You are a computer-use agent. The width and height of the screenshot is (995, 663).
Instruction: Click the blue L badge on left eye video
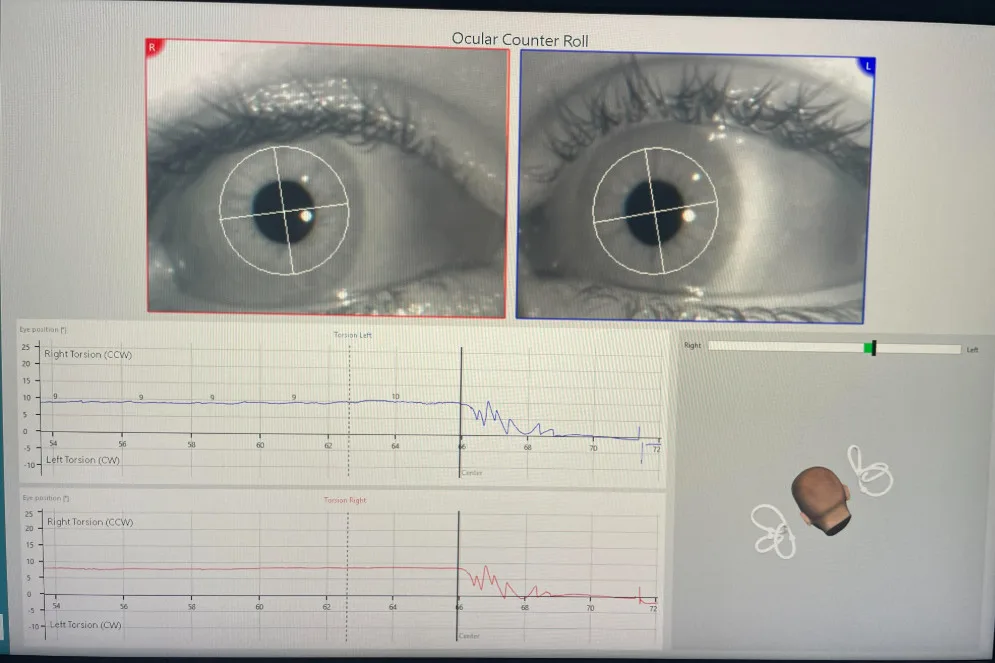(x=867, y=65)
